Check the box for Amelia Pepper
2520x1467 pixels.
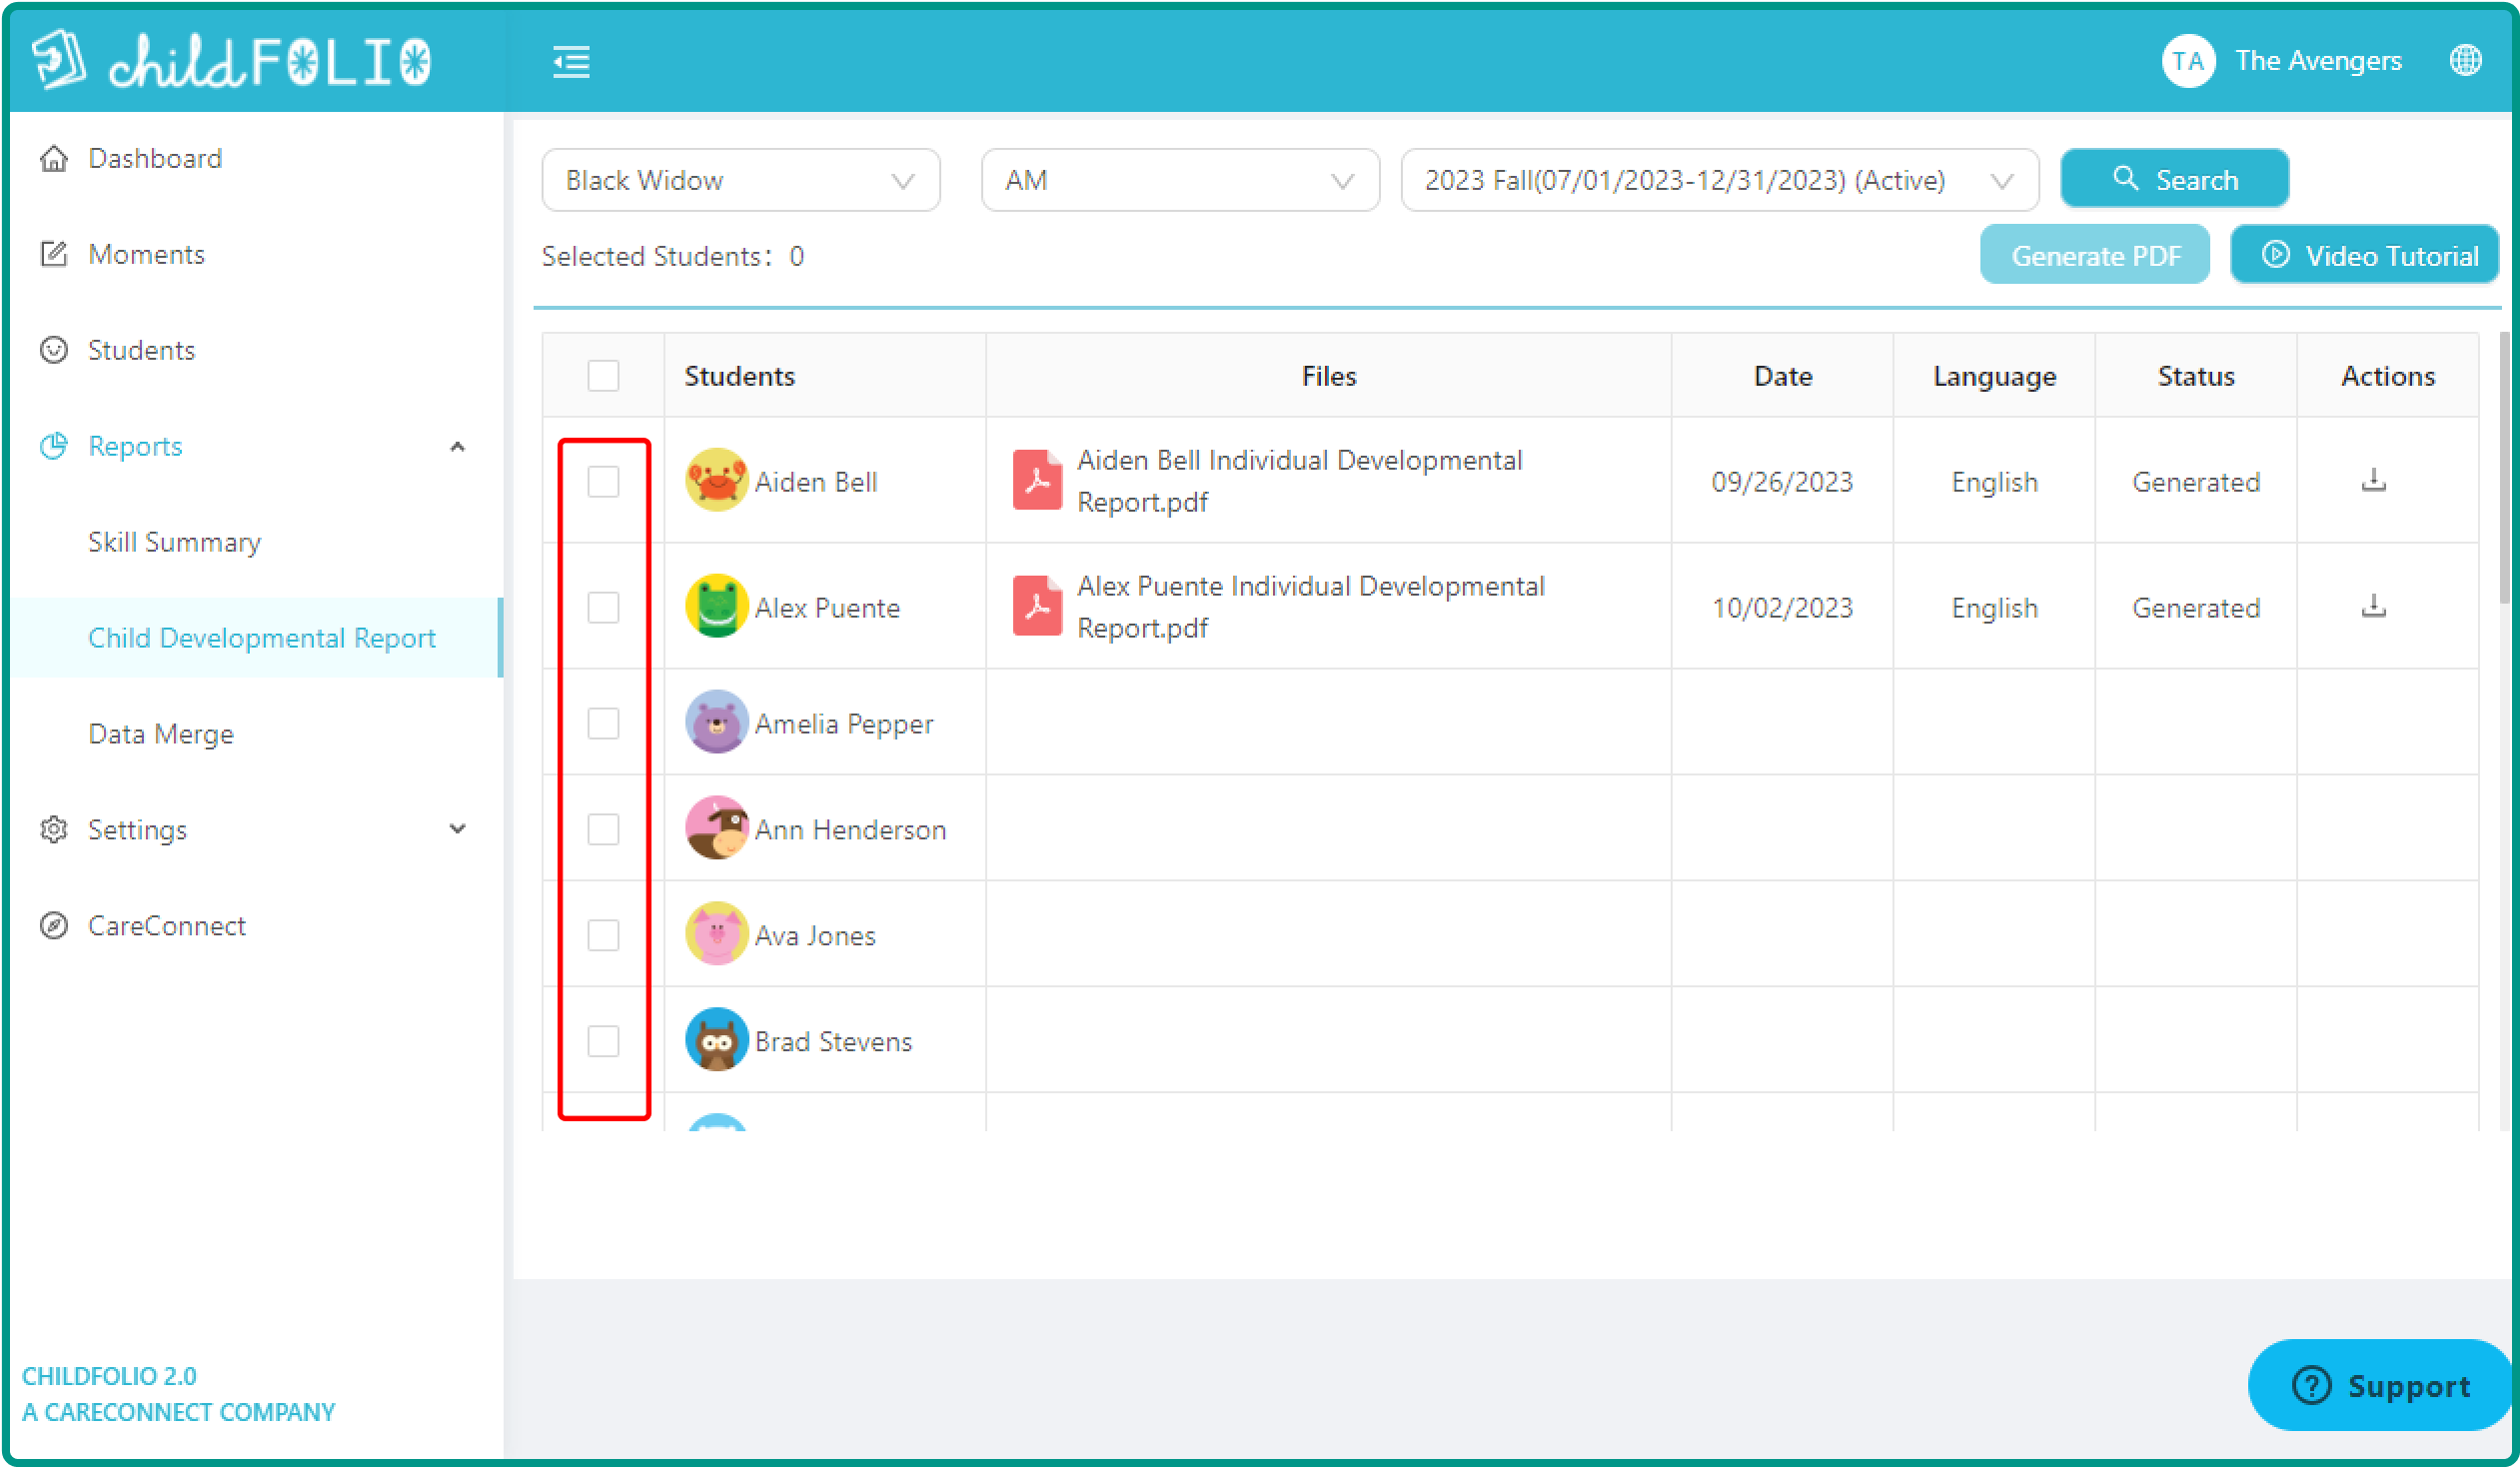click(603, 724)
